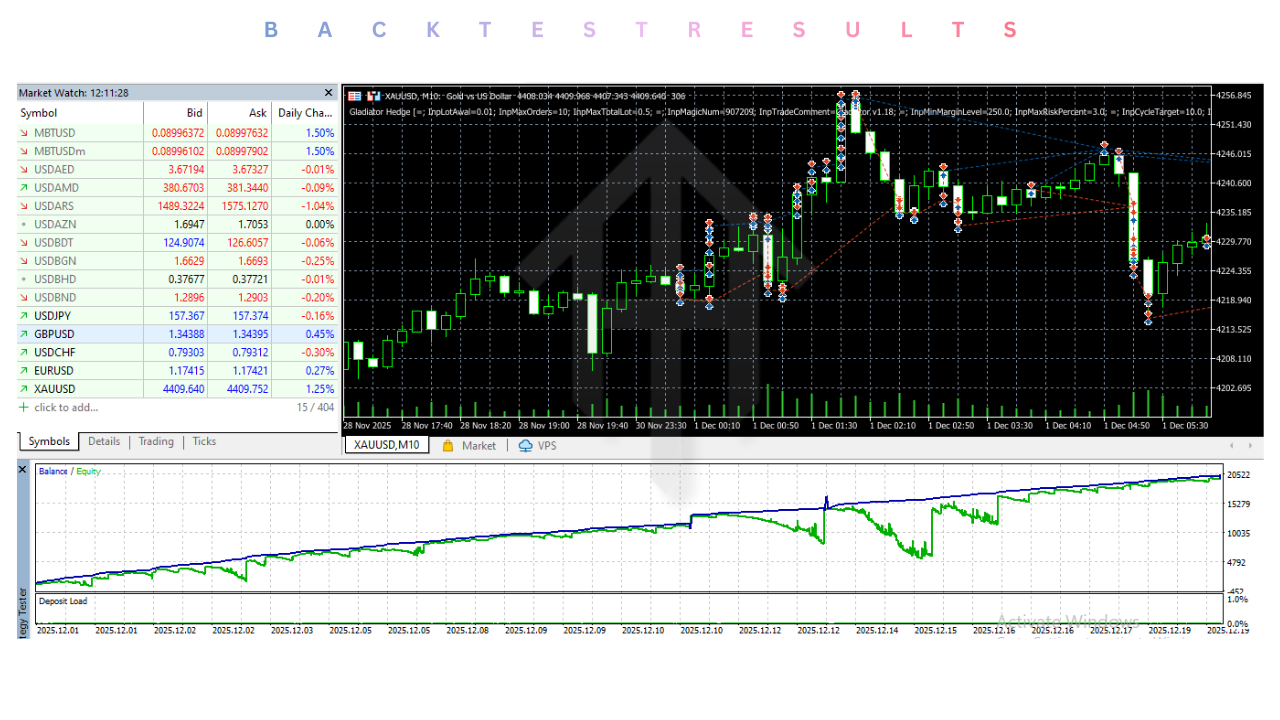The image size is (1280, 720).
Task: Click the red grid icon in chart header
Action: tap(353, 96)
